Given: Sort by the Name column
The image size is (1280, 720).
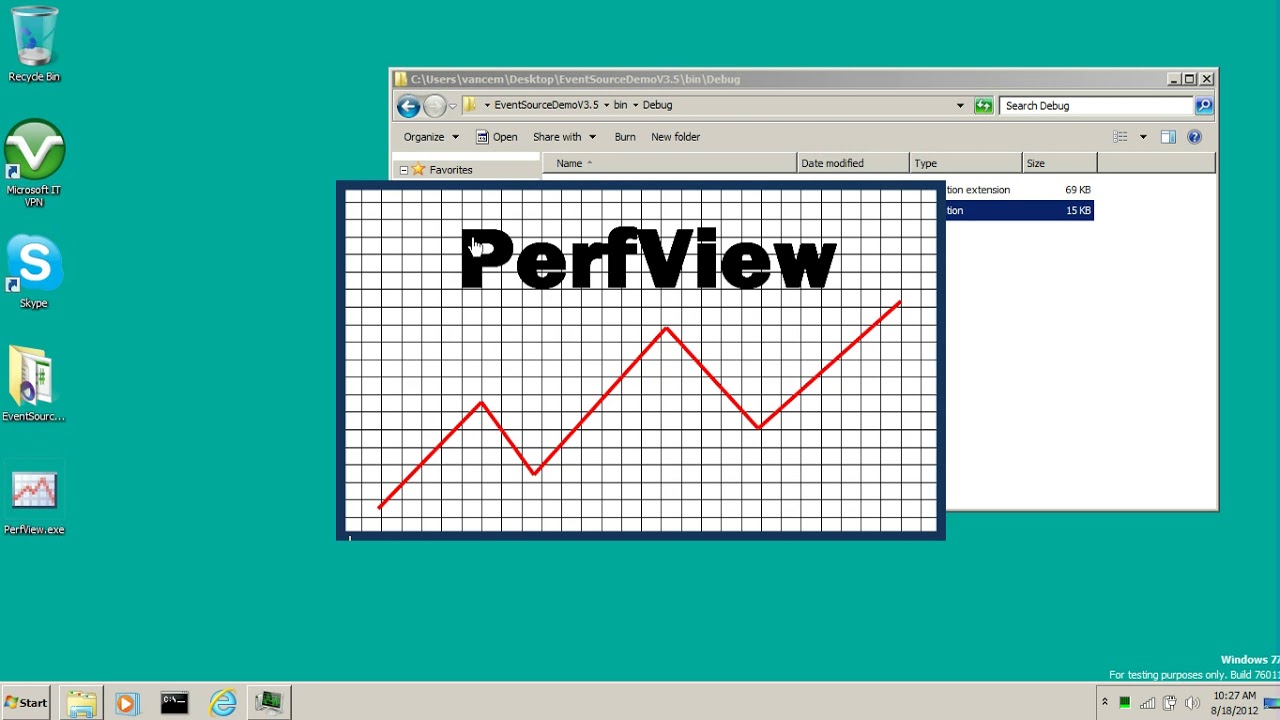Looking at the screenshot, I should [x=669, y=163].
